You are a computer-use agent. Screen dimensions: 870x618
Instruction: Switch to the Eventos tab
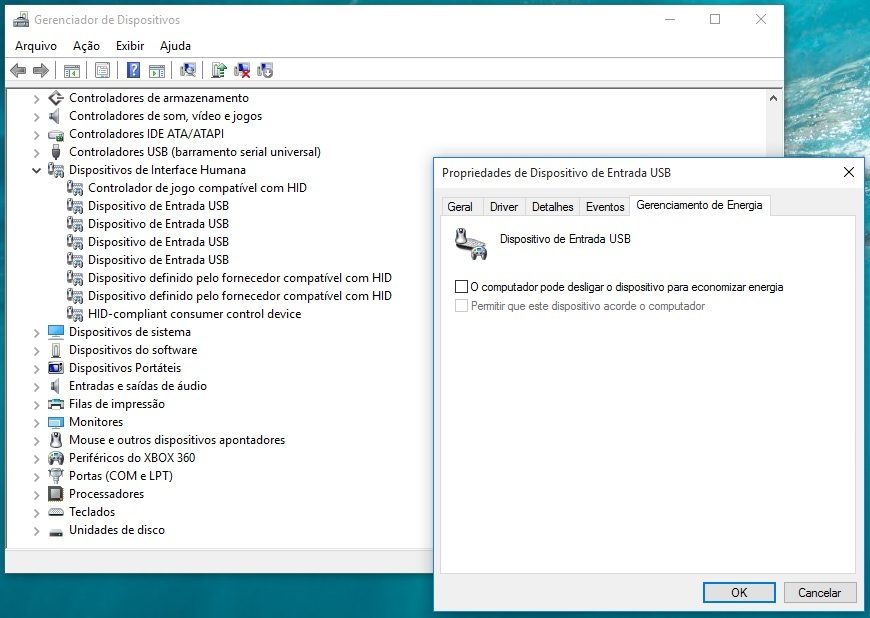click(605, 207)
